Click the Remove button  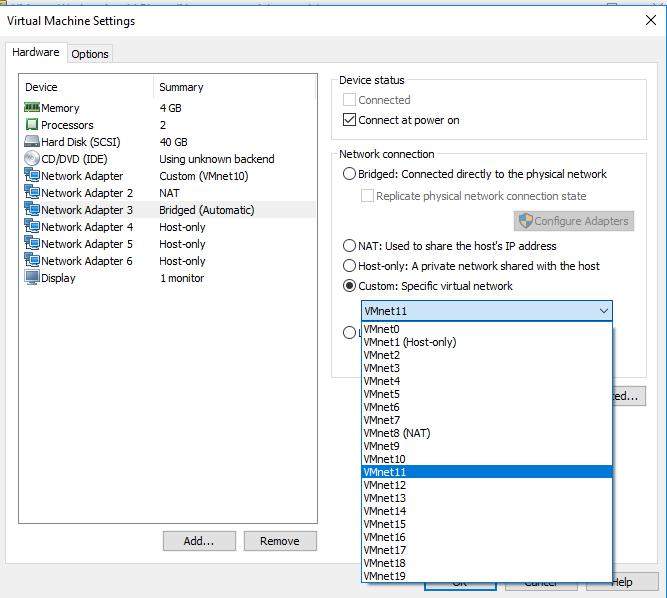(x=280, y=541)
